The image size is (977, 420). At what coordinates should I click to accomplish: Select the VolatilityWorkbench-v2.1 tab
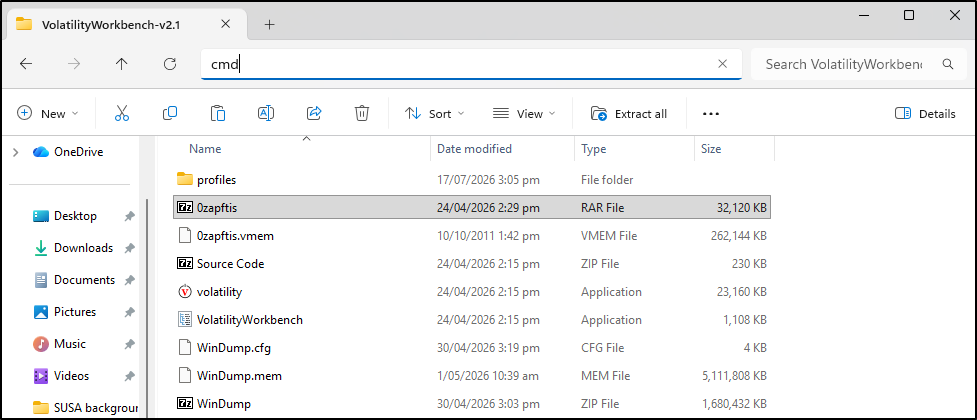[125, 24]
